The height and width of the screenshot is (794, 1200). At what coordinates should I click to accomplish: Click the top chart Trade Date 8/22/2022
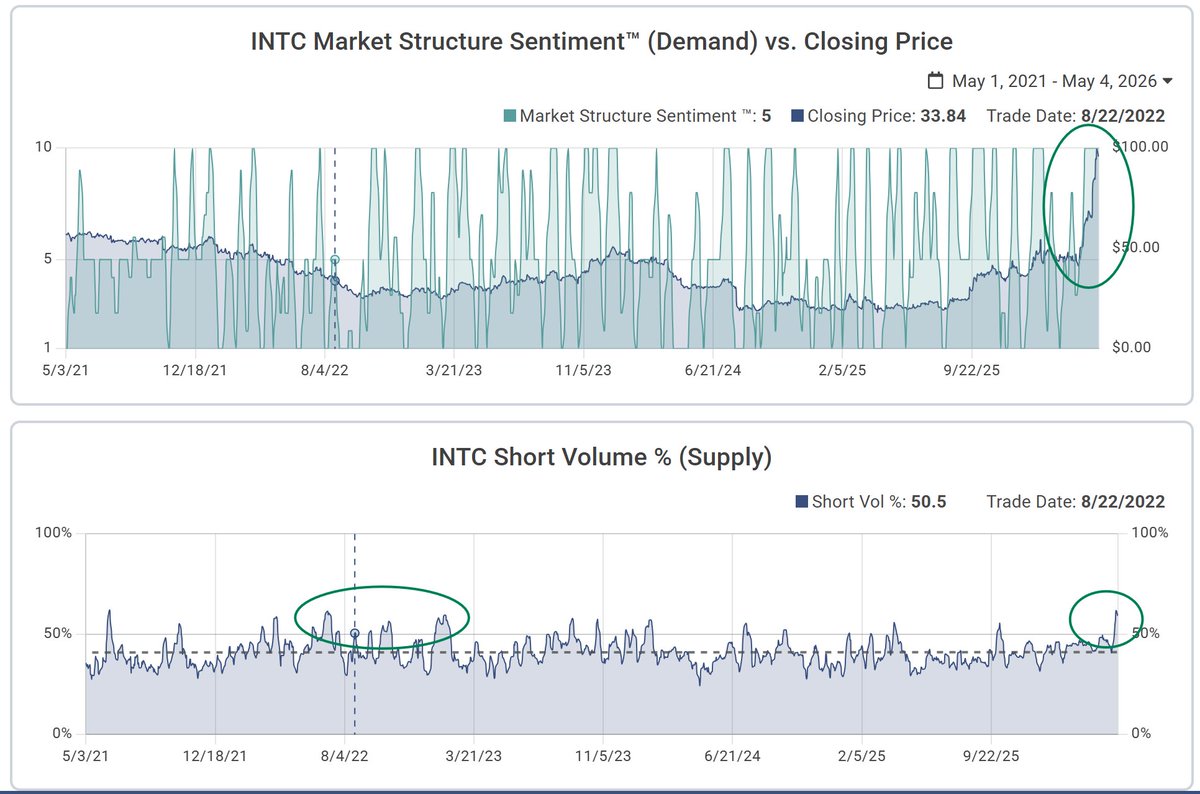click(1076, 116)
